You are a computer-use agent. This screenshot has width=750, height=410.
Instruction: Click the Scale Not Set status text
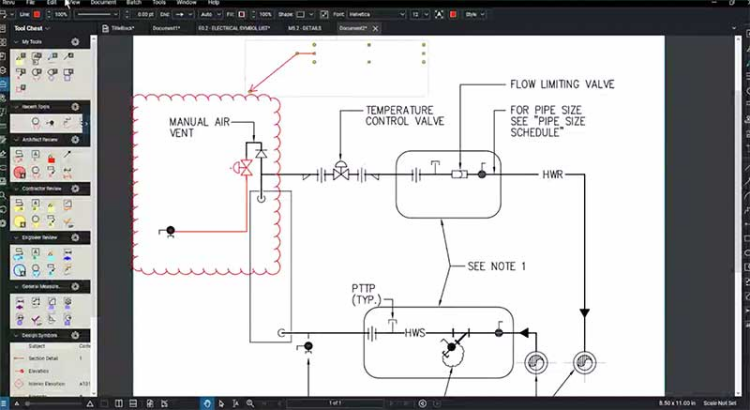coord(720,404)
